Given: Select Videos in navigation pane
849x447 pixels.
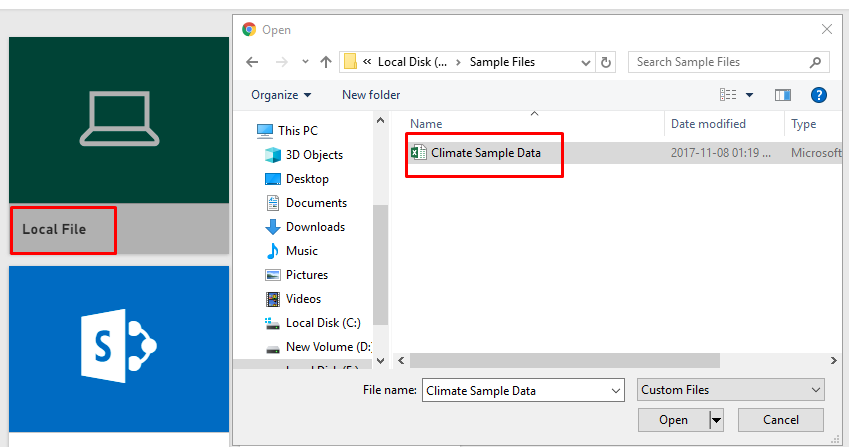Looking at the screenshot, I should click(303, 299).
